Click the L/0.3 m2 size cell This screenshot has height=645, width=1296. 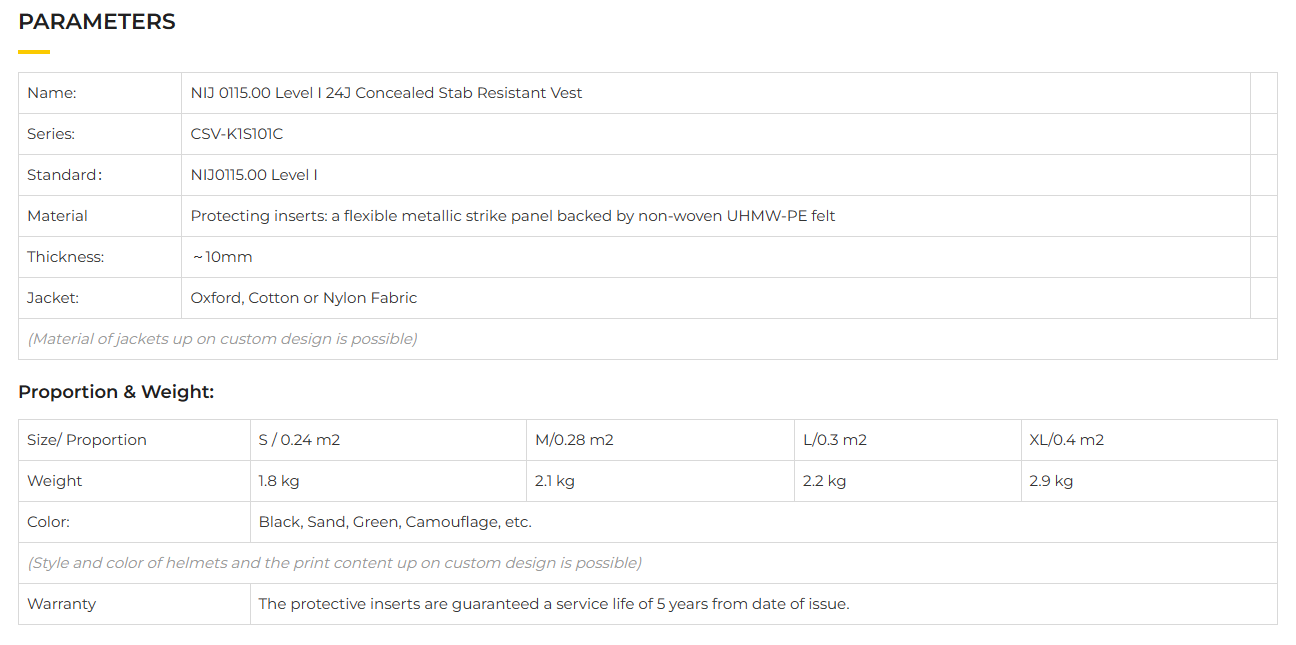coord(835,440)
